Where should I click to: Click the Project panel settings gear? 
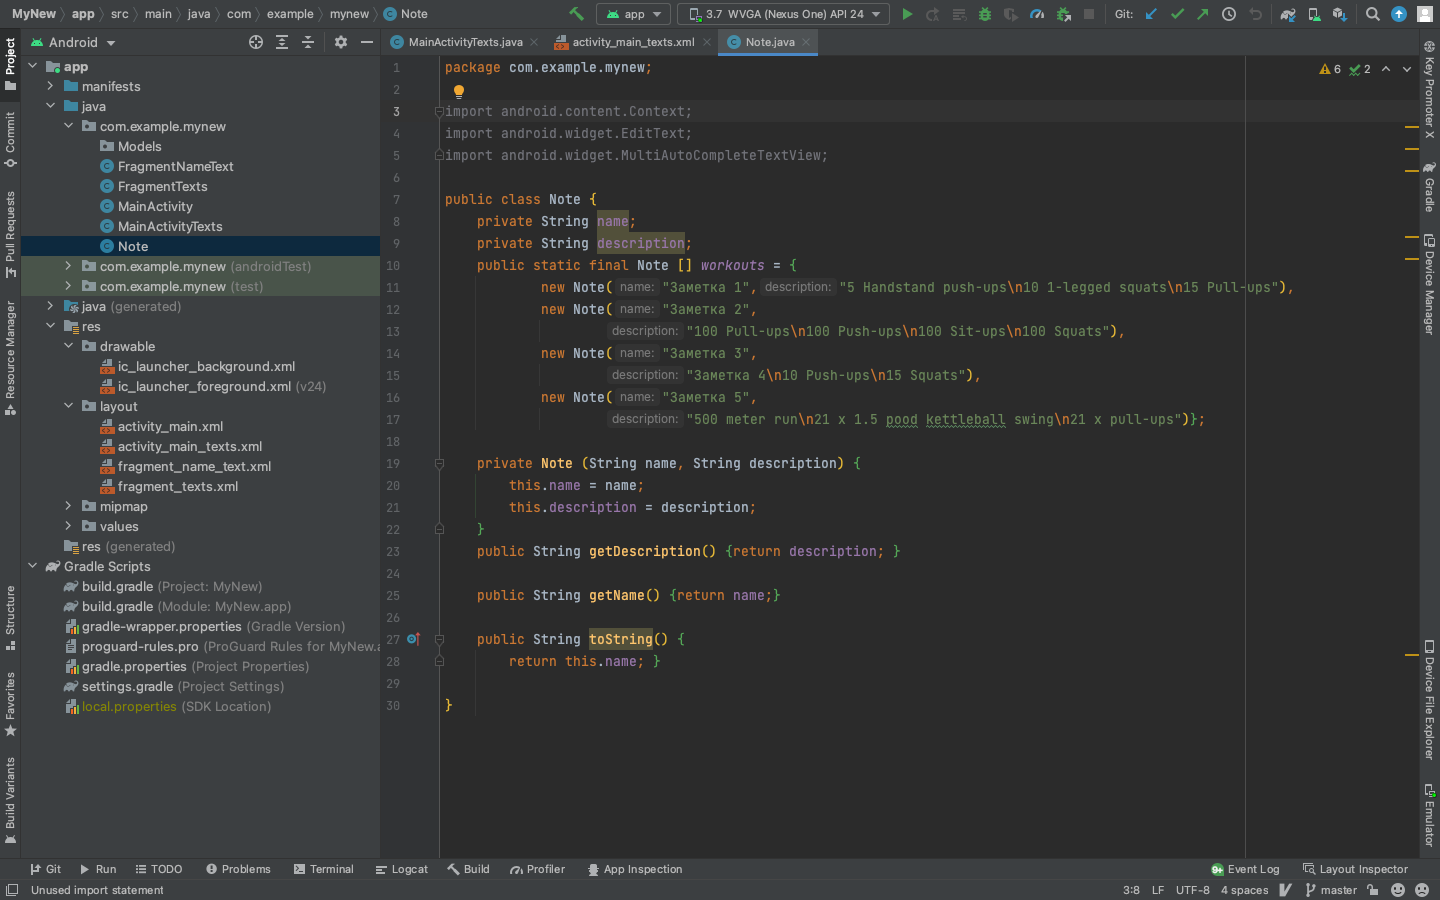[x=341, y=42]
